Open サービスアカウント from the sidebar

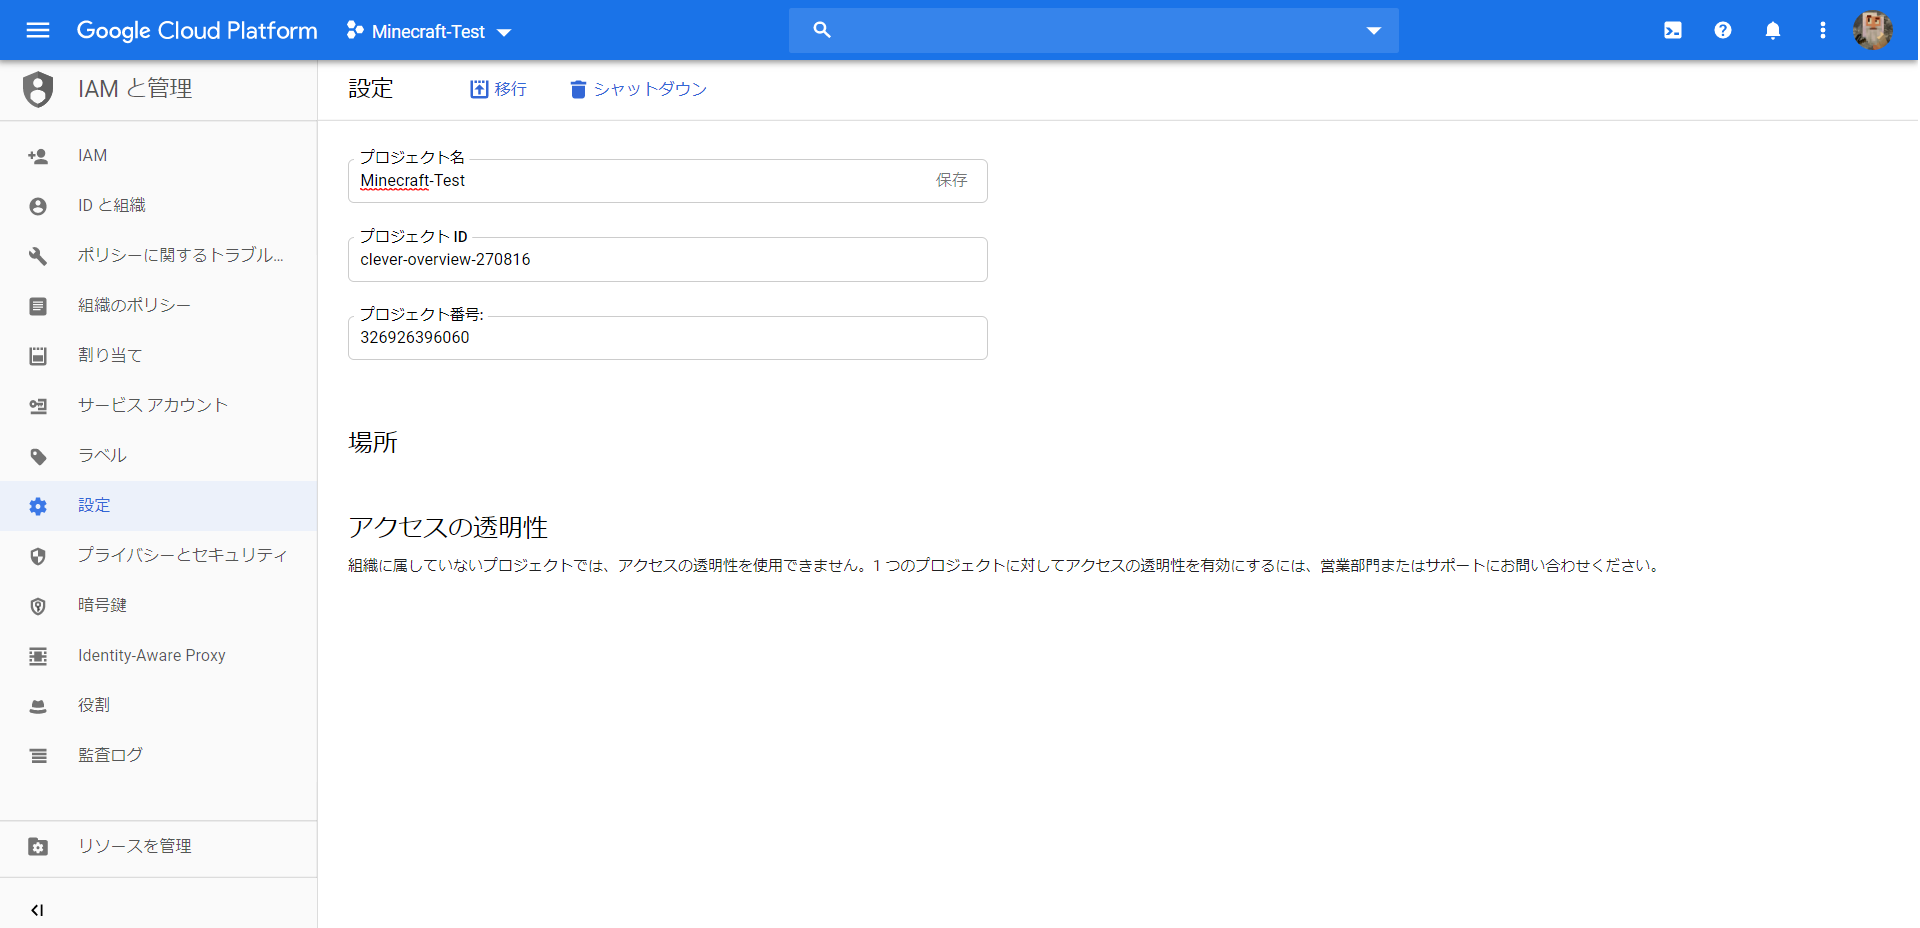point(37,405)
